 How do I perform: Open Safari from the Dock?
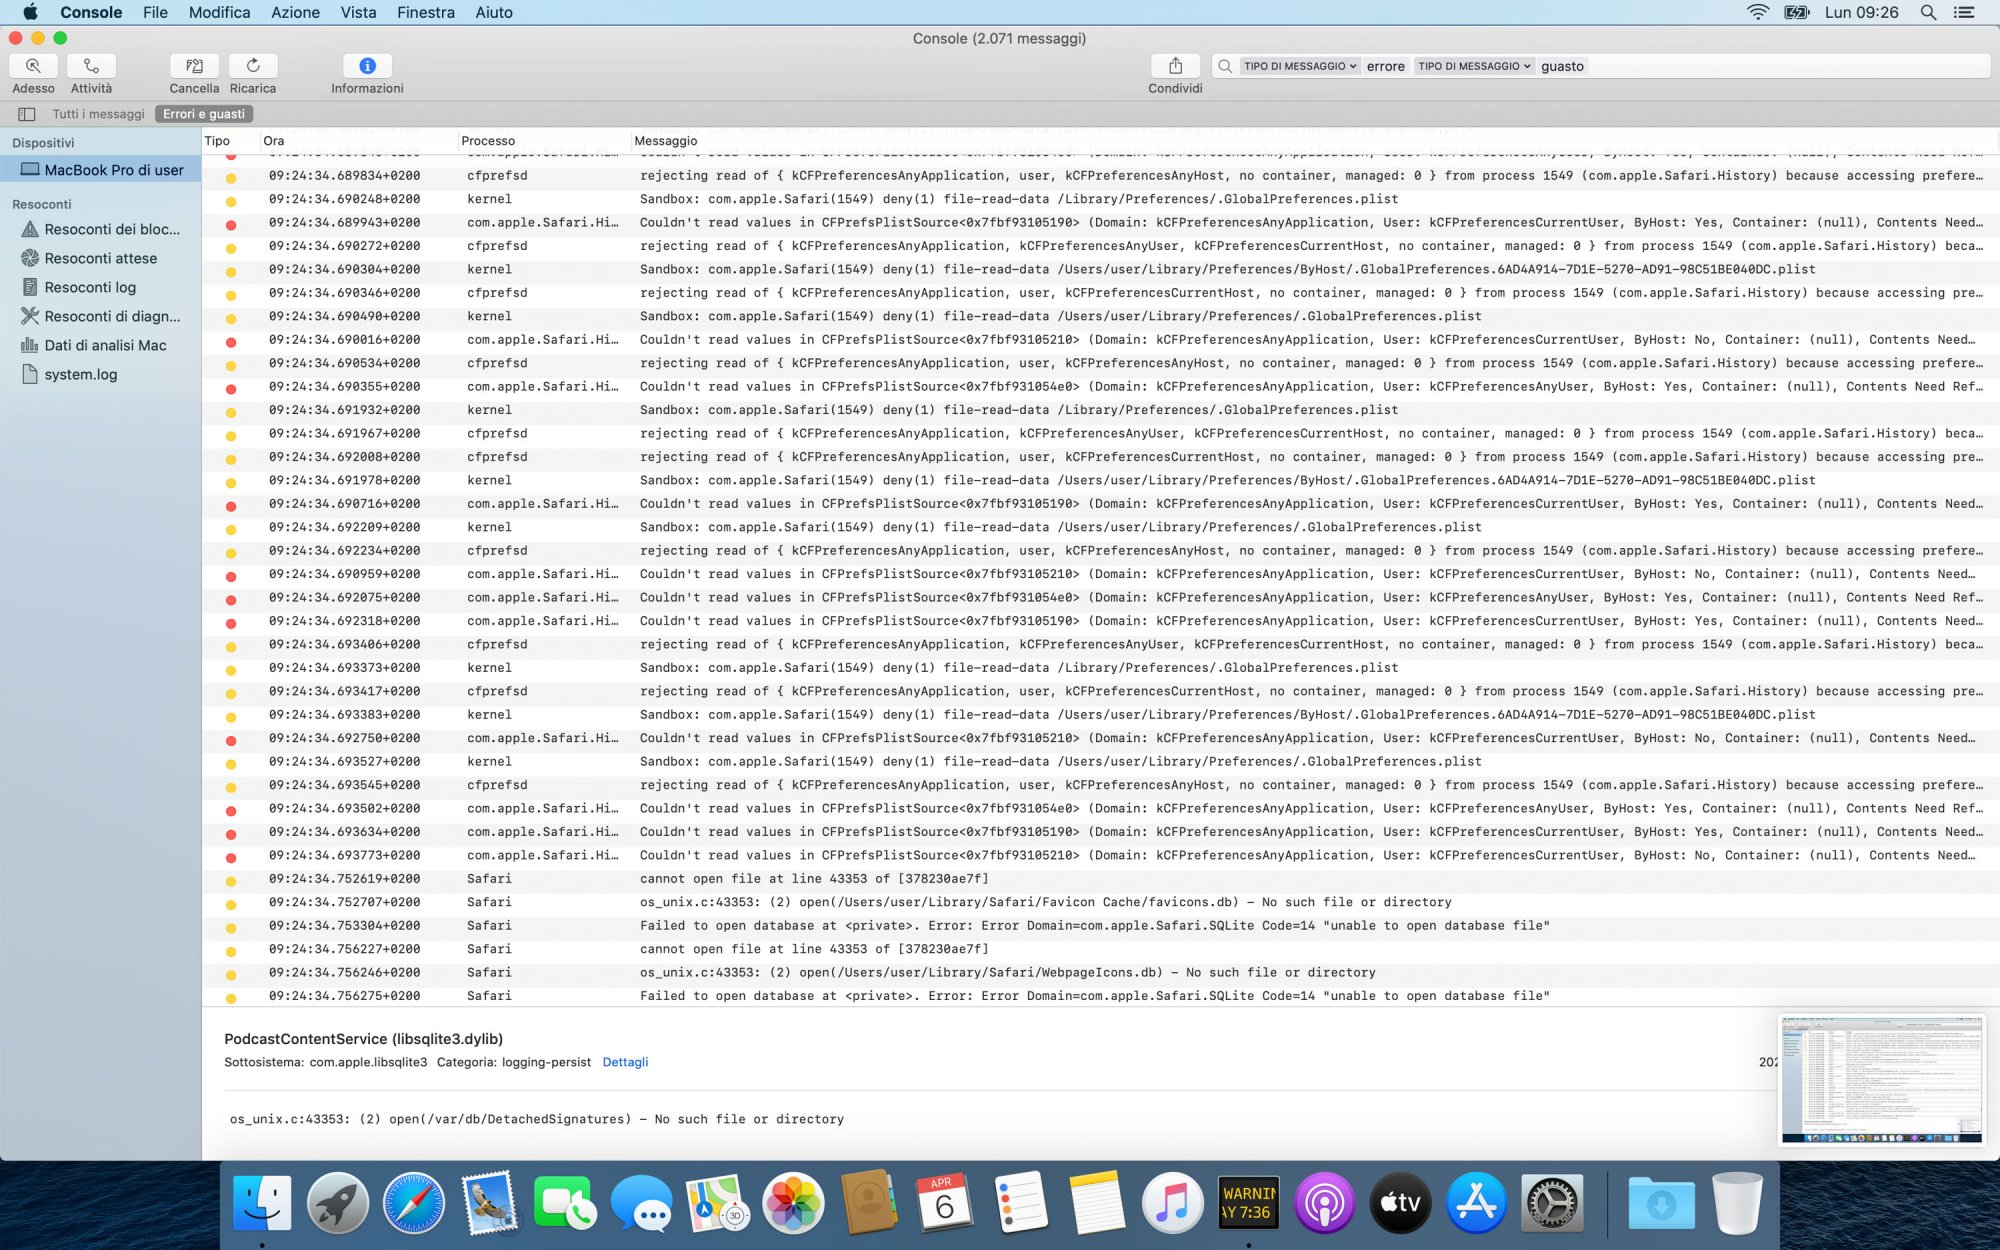(413, 1202)
